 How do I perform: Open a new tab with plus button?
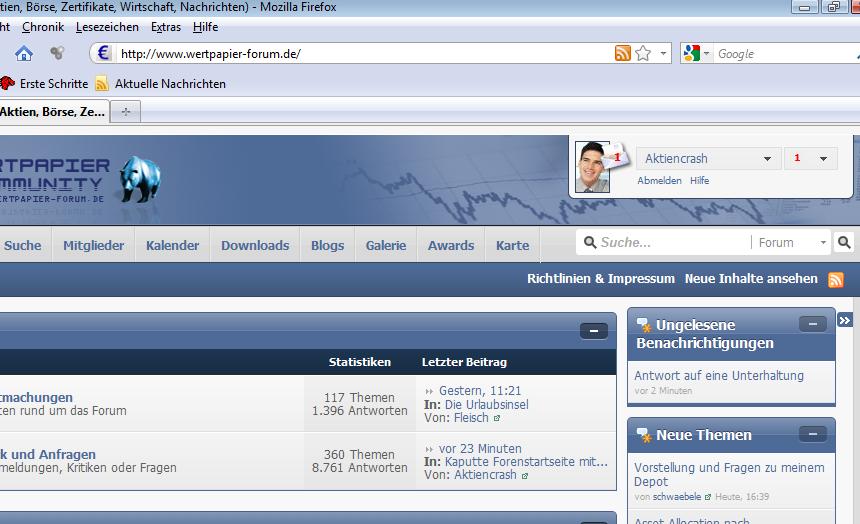point(126,112)
